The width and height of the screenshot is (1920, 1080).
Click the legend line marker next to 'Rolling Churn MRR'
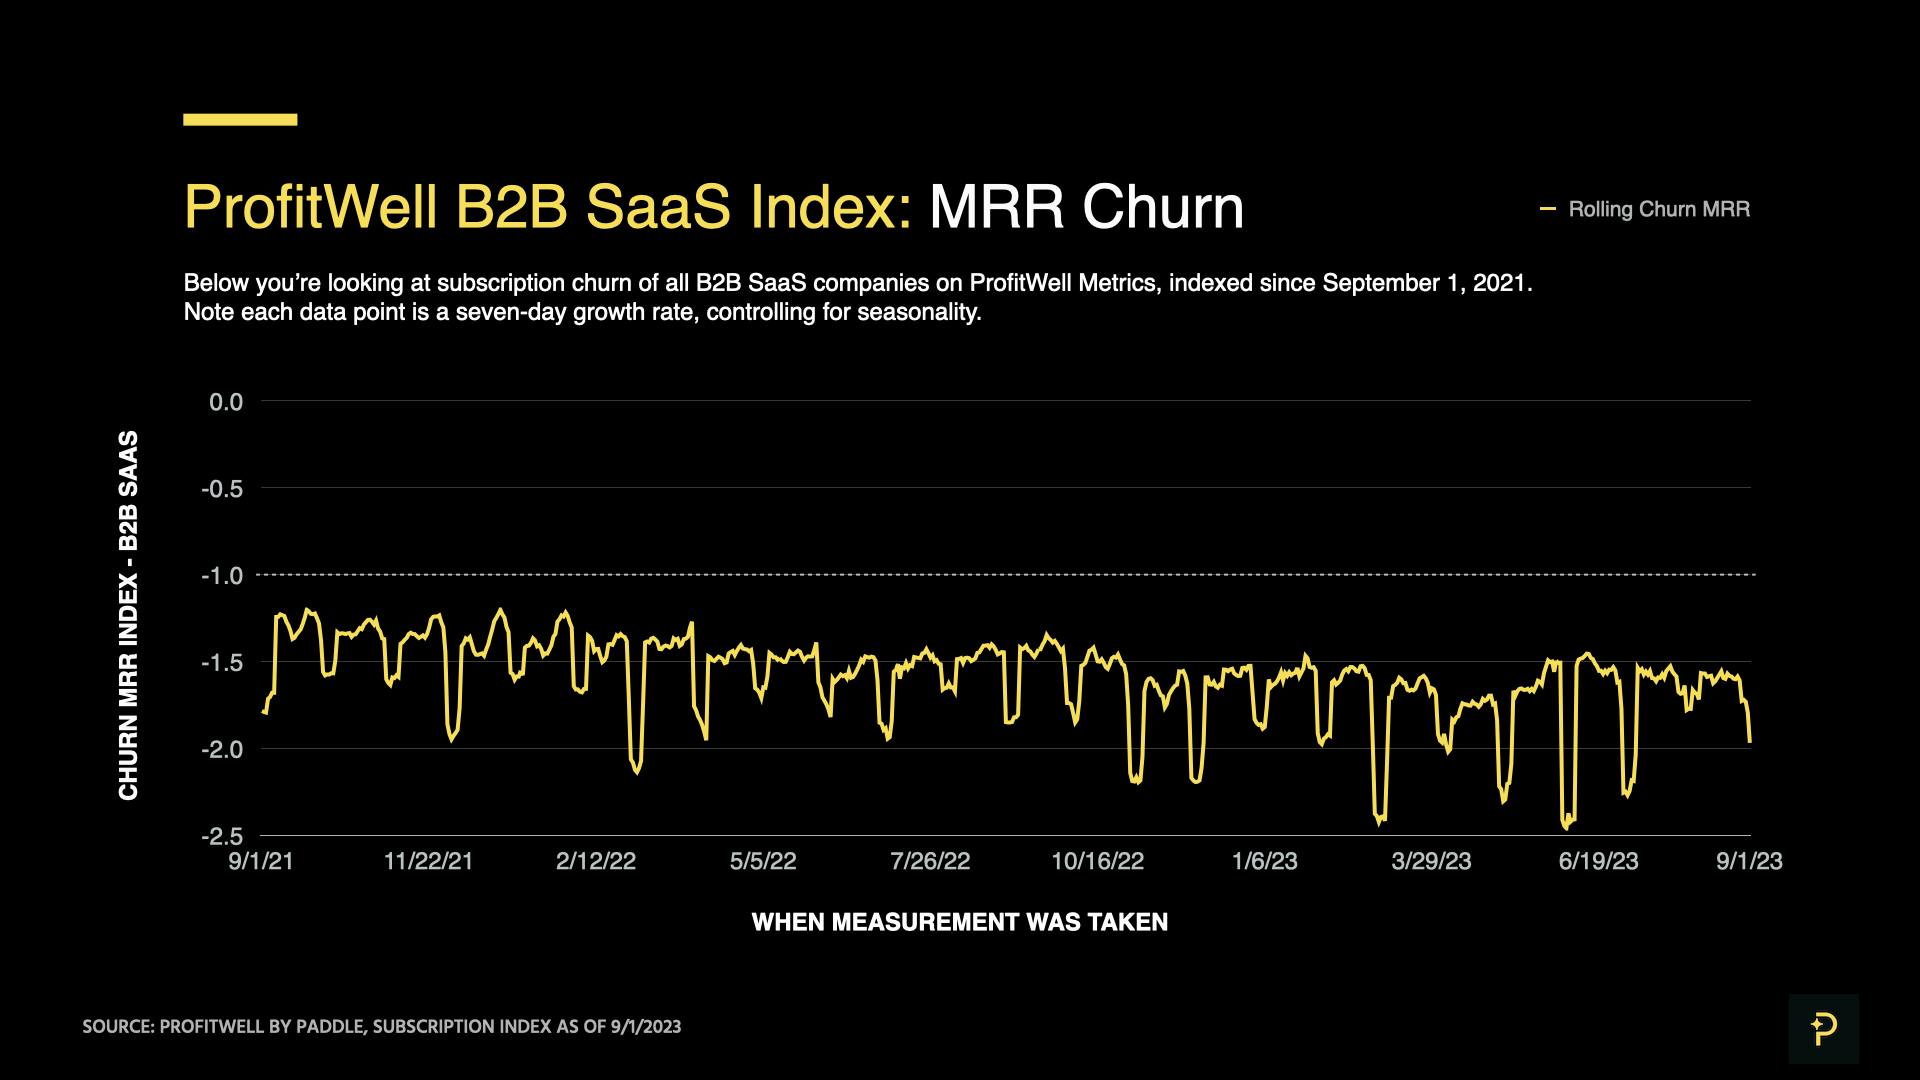click(1548, 209)
